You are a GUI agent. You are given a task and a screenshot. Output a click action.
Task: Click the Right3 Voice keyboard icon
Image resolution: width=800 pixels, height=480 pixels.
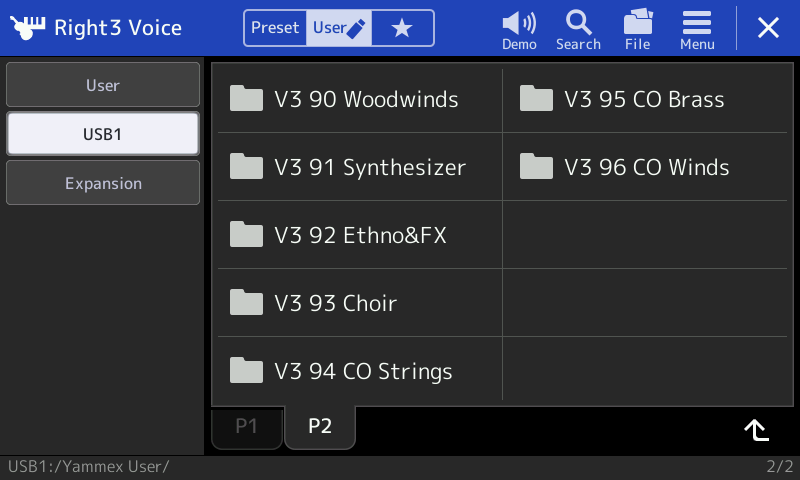[x=27, y=28]
